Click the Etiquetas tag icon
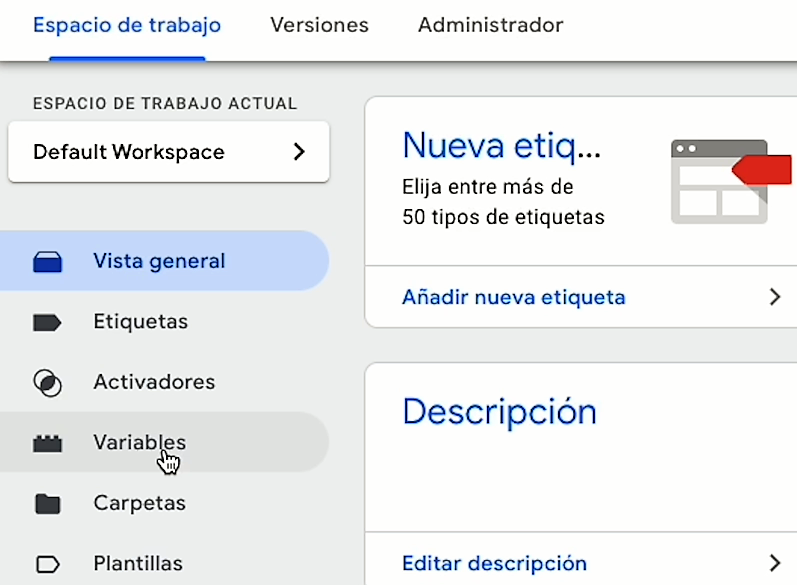Viewport: 797px width, 585px height. pyautogui.click(x=47, y=323)
